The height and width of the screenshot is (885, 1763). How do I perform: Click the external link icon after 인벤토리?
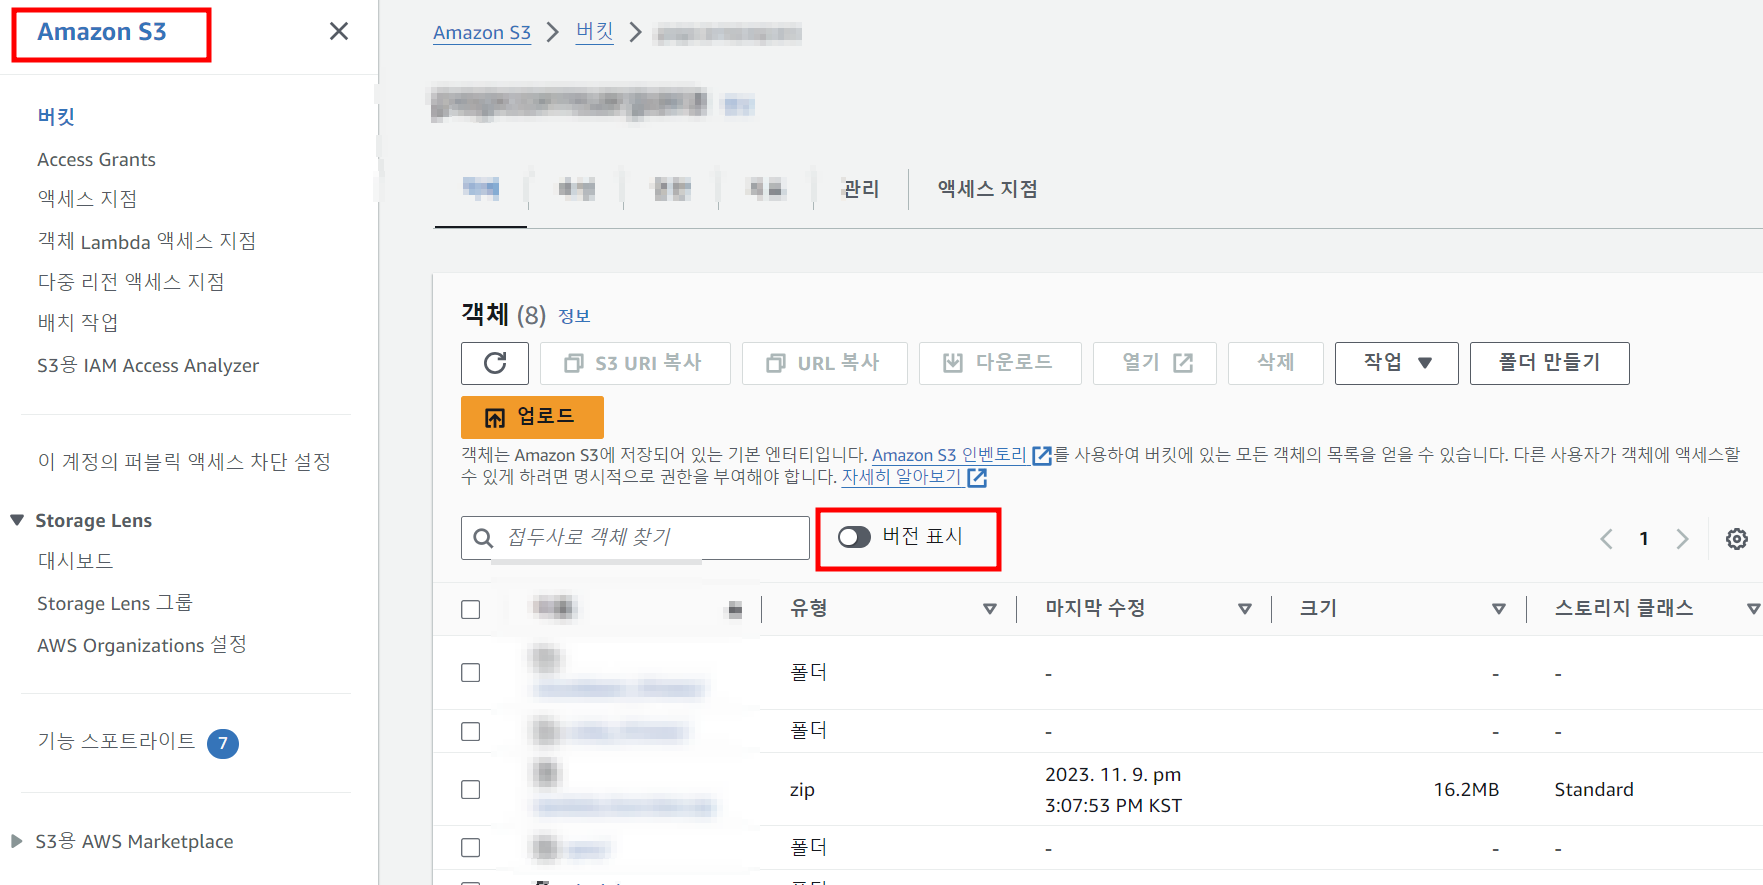1042,456
